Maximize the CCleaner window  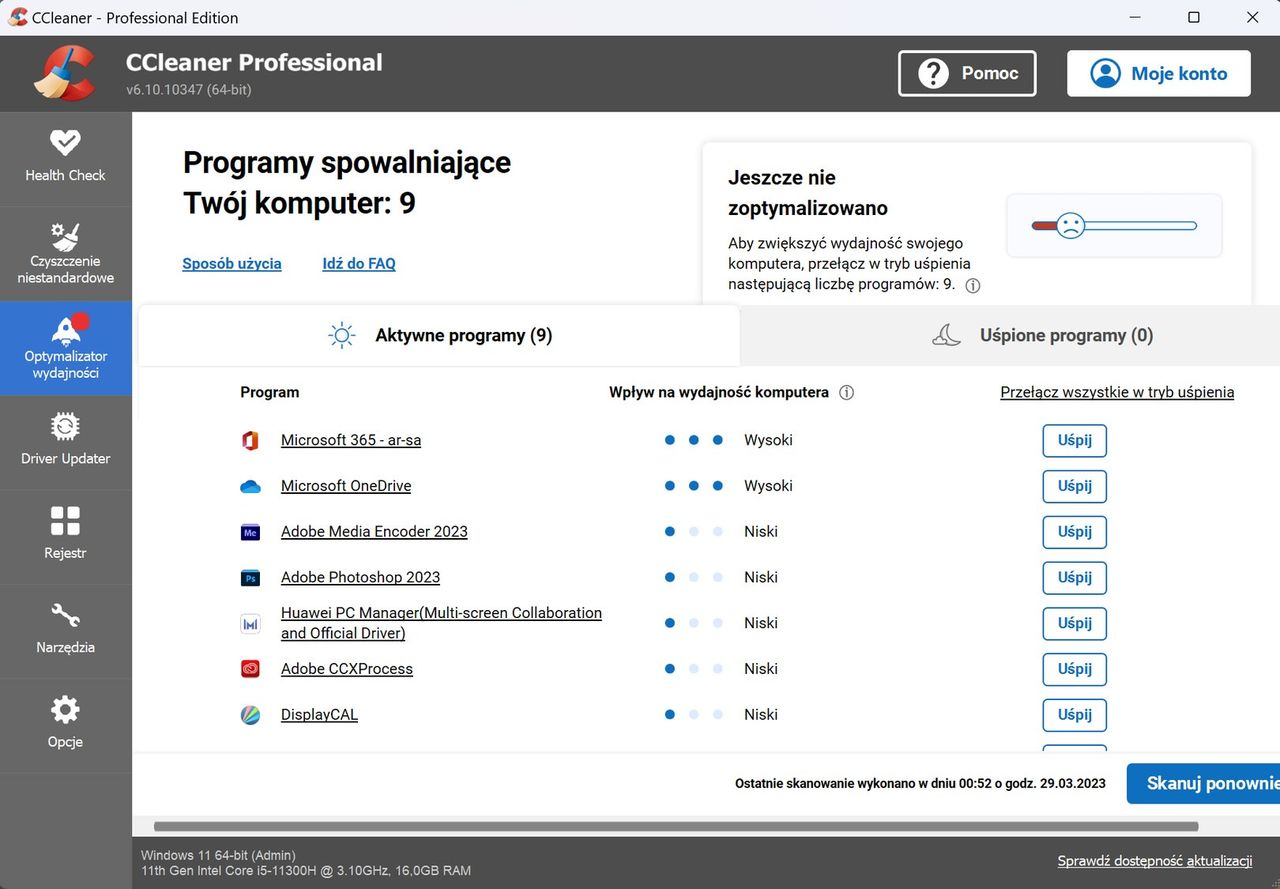coord(1194,18)
